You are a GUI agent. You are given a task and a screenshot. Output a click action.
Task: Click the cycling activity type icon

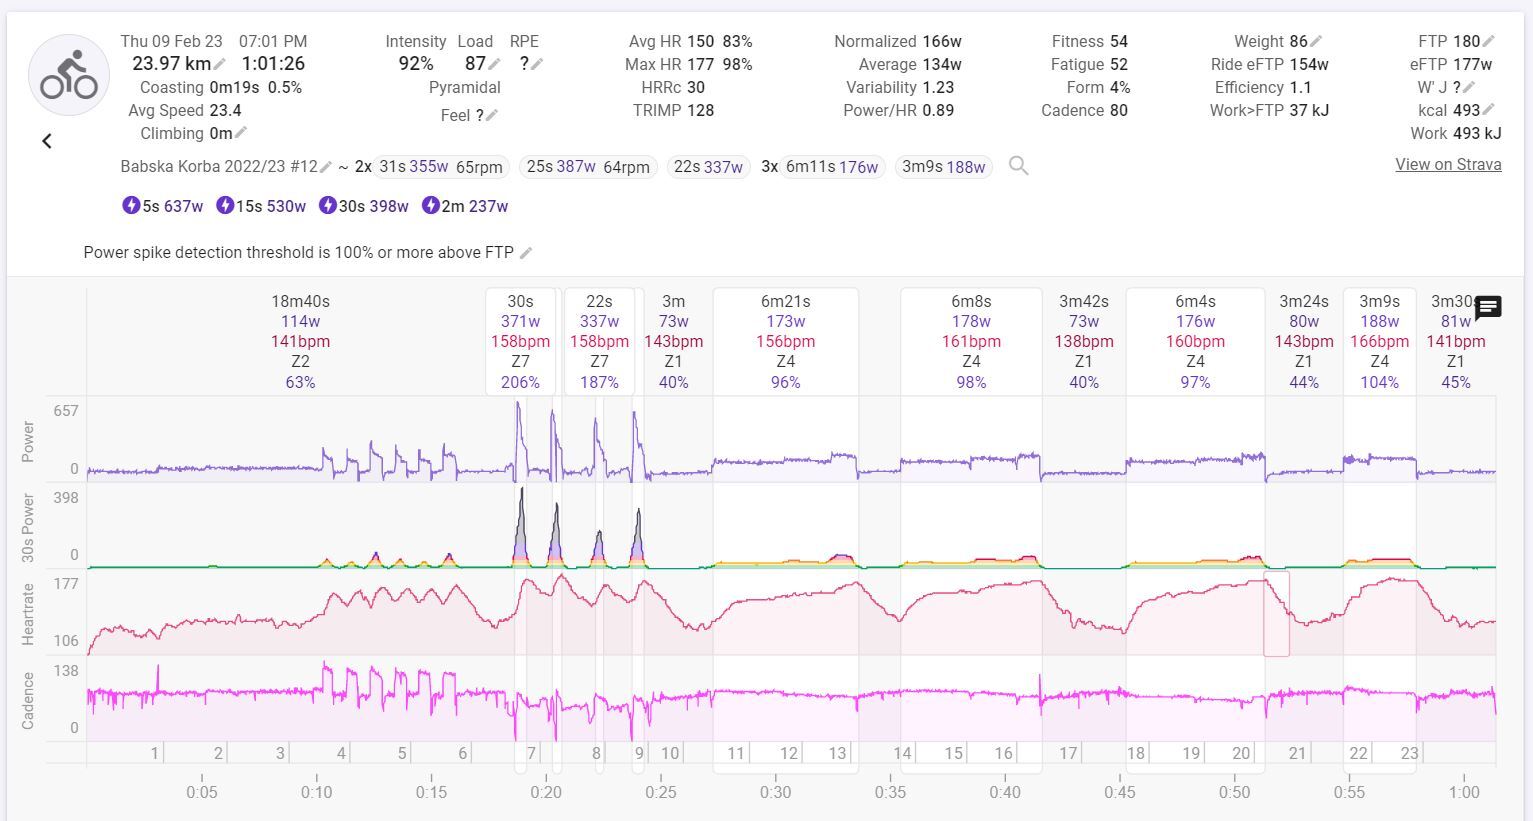69,75
